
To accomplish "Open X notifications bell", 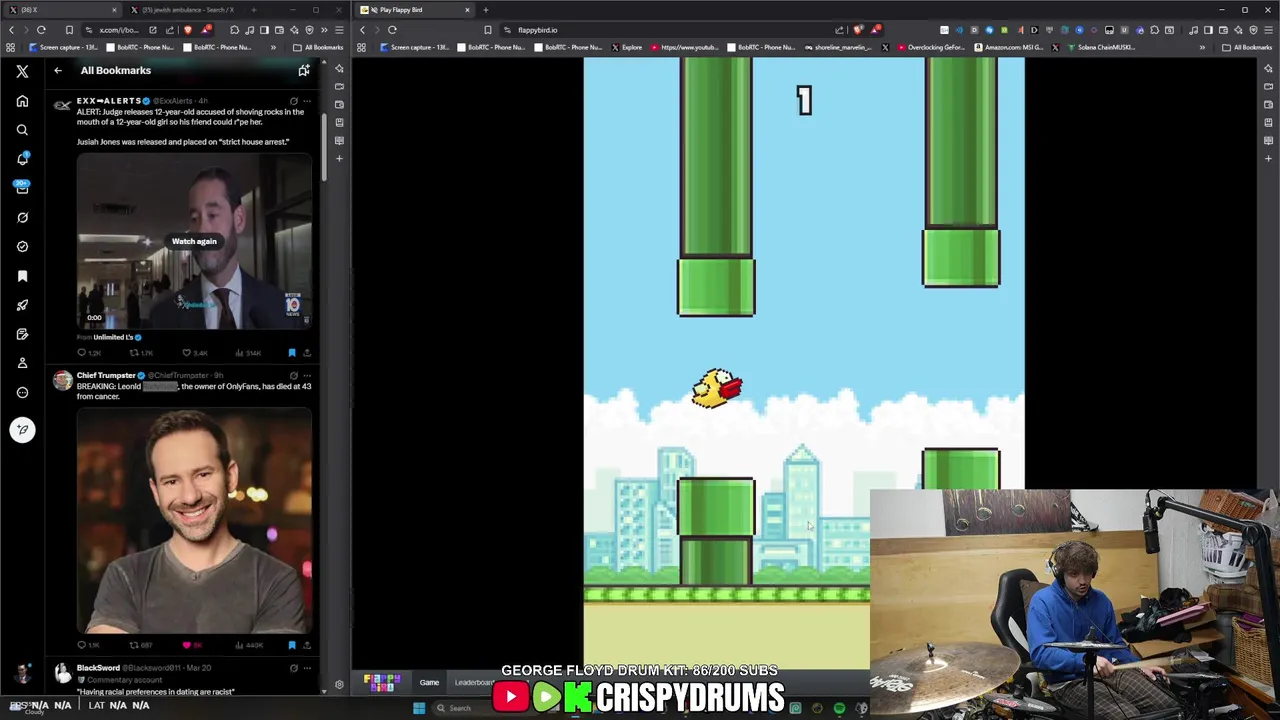I will point(22,159).
